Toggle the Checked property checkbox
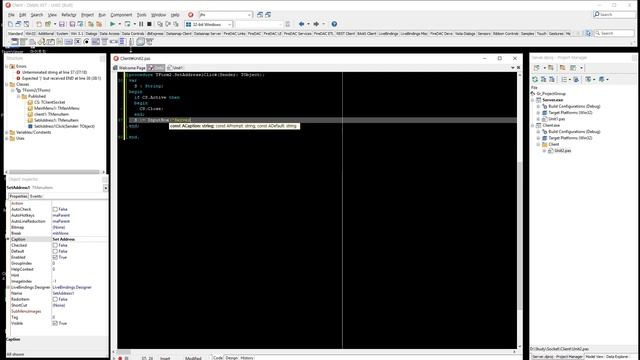Image resolution: width=640 pixels, height=360 pixels. click(x=55, y=245)
